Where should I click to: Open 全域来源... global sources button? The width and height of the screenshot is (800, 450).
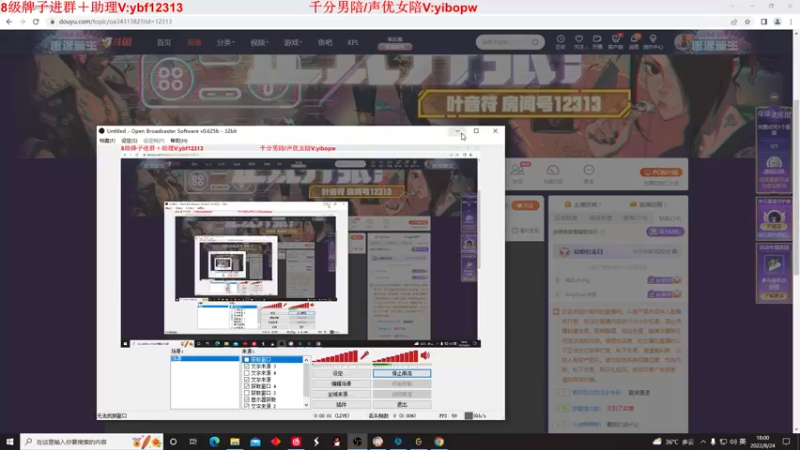(x=341, y=394)
